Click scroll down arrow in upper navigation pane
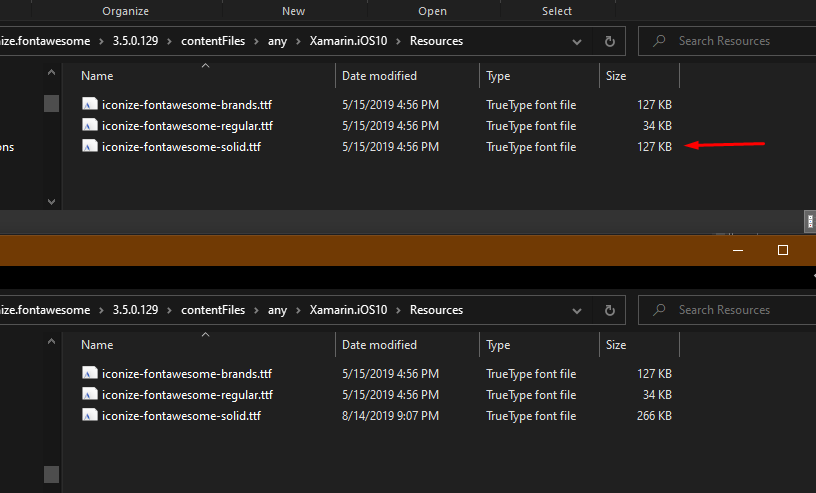This screenshot has height=493, width=816. [x=51, y=201]
